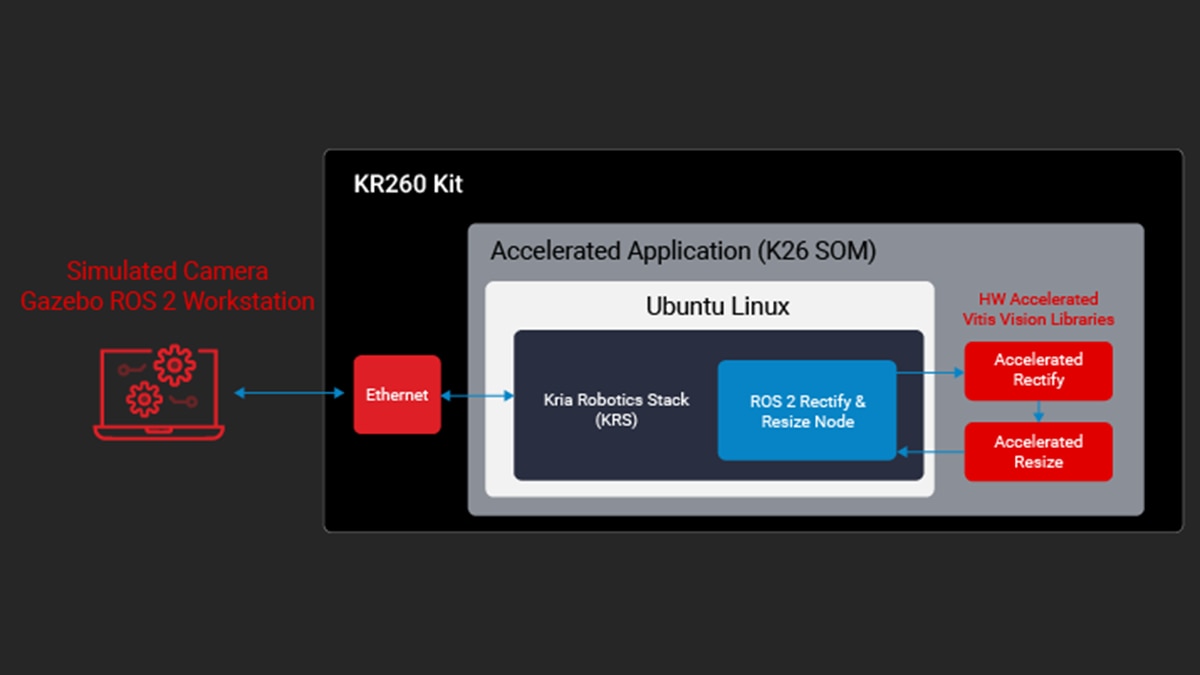
Task: Click the Simulated Camera text
Action: pos(167,270)
